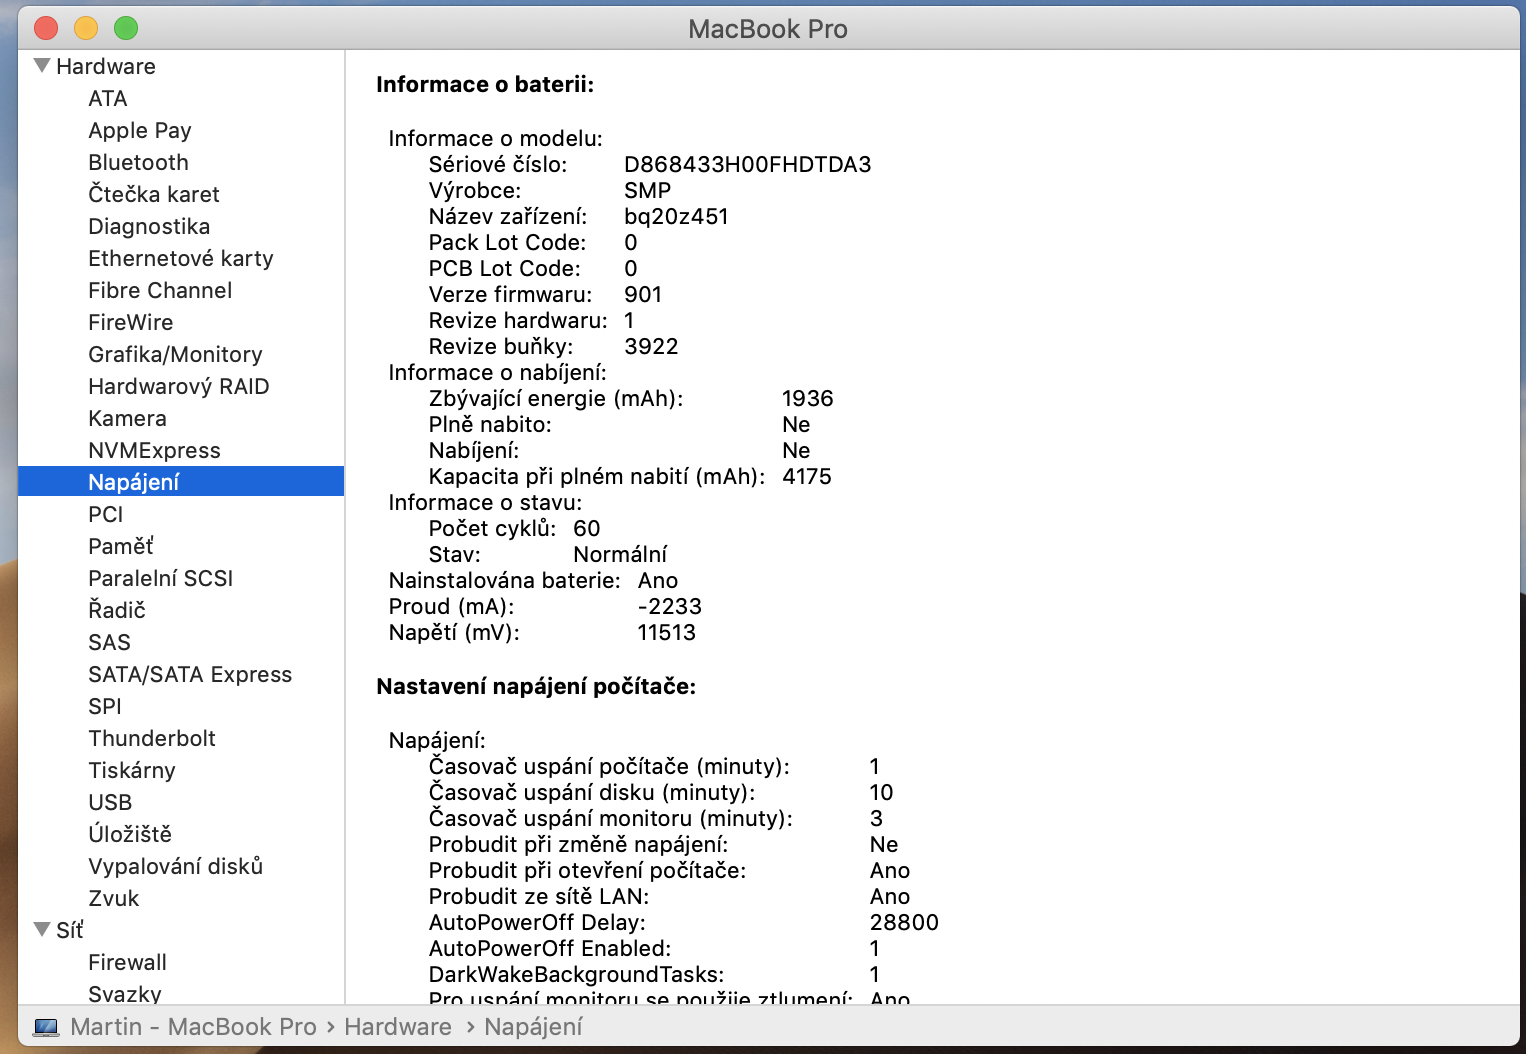Screen dimensions: 1526x1054
Task: Click battery serial number D868433H00FHDTDA3
Action: point(748,164)
